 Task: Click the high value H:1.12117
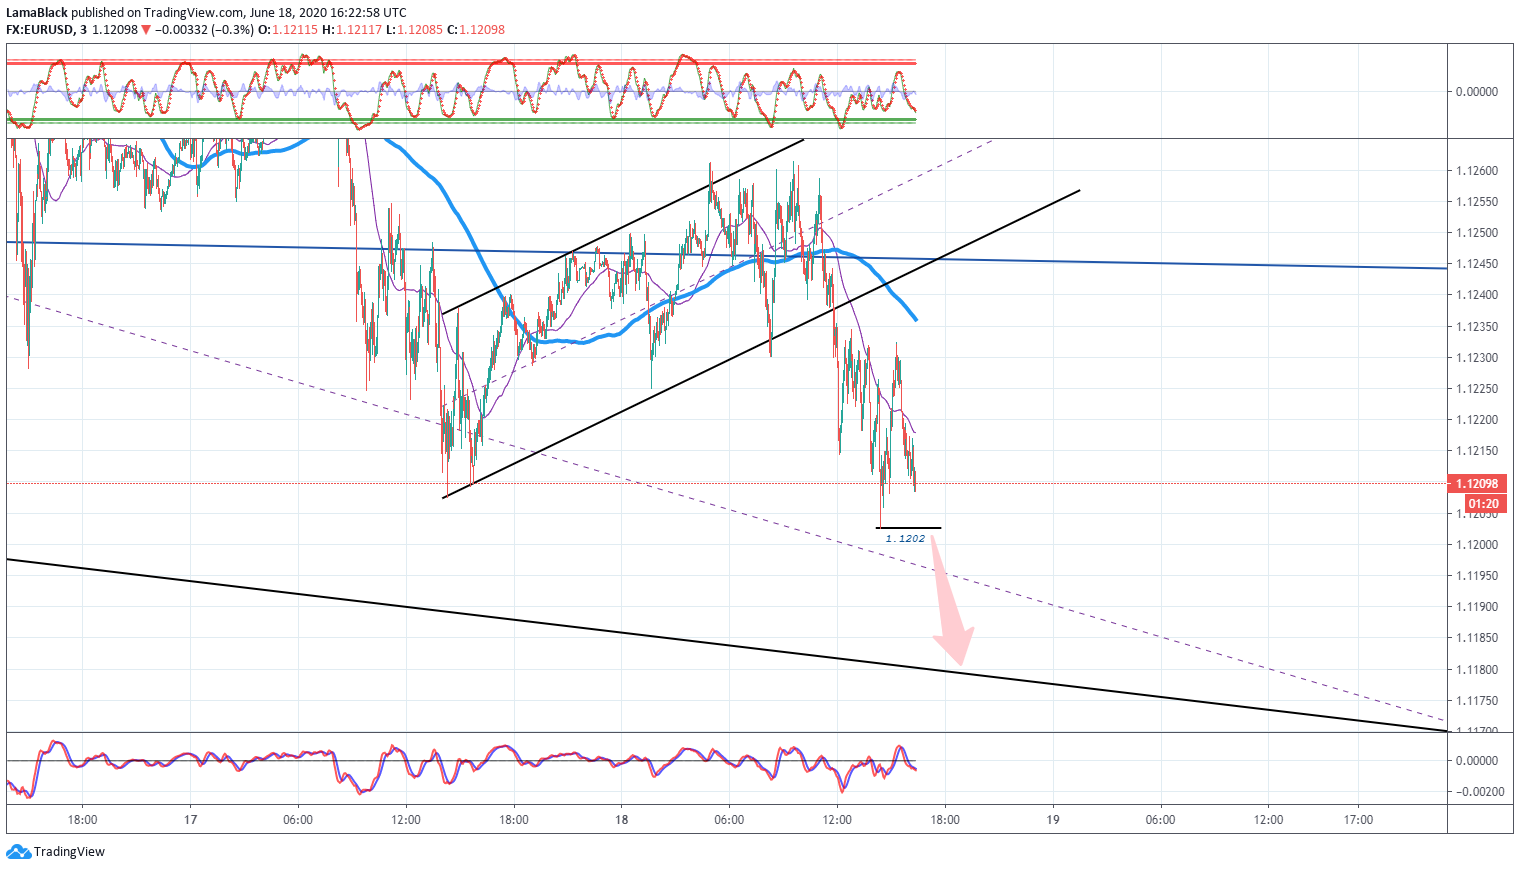click(351, 30)
